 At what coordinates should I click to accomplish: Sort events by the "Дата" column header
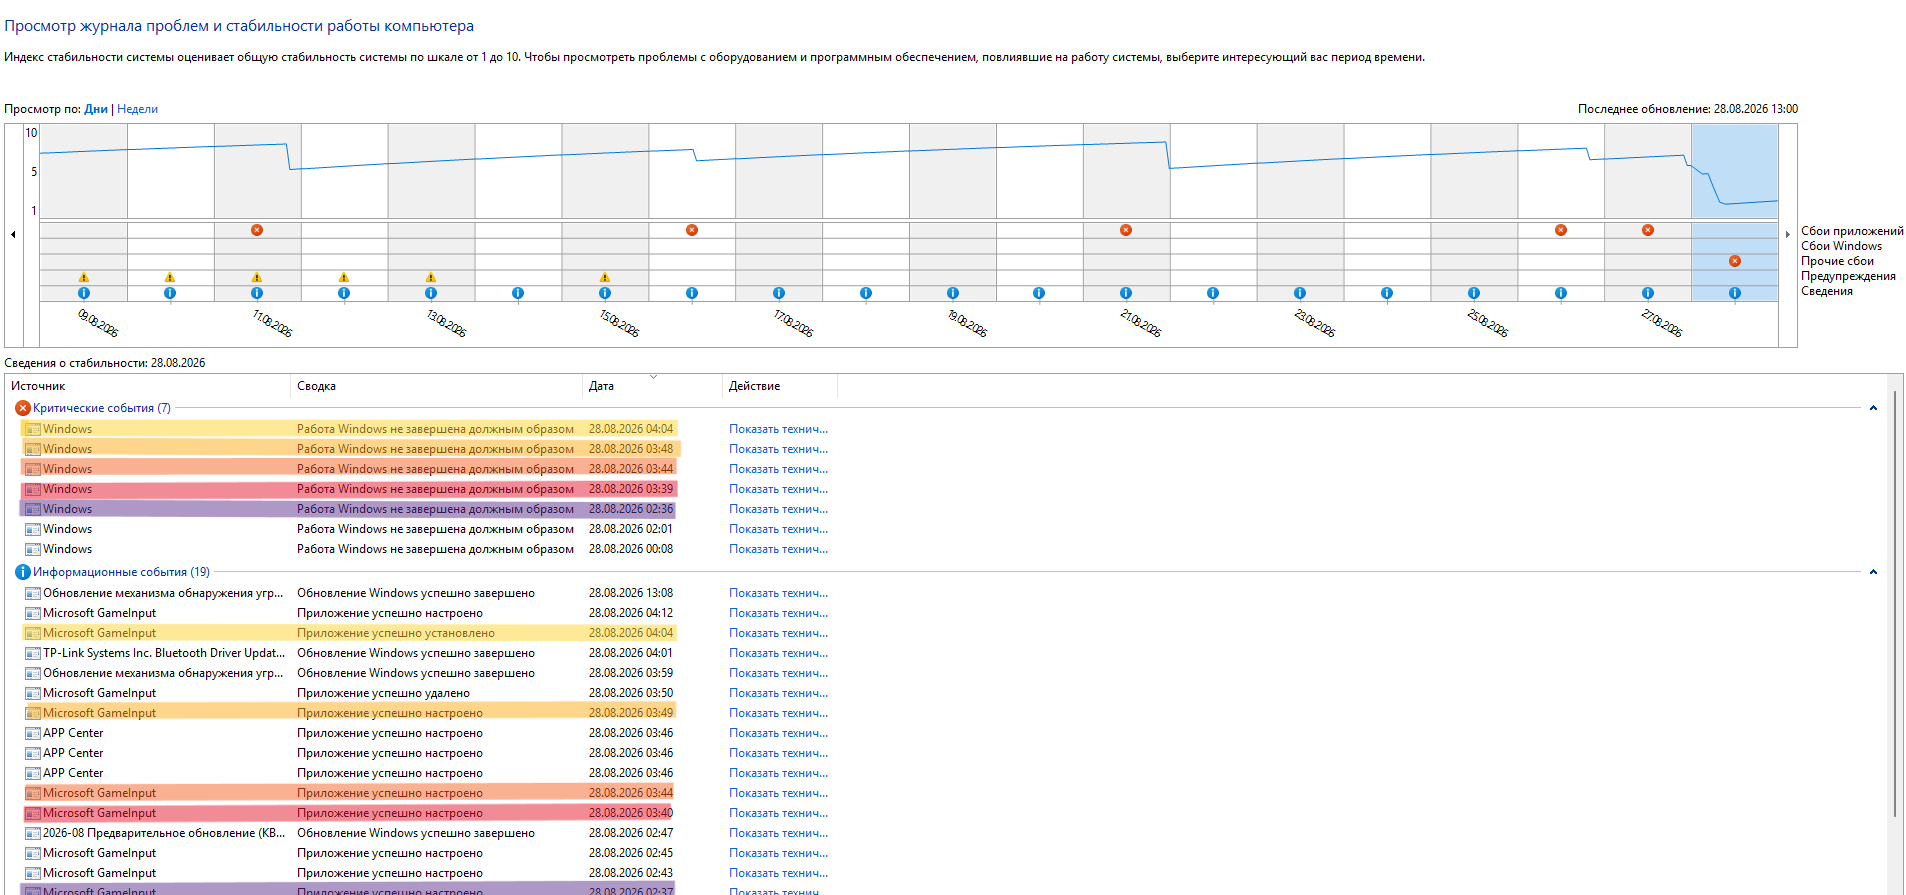(652, 386)
